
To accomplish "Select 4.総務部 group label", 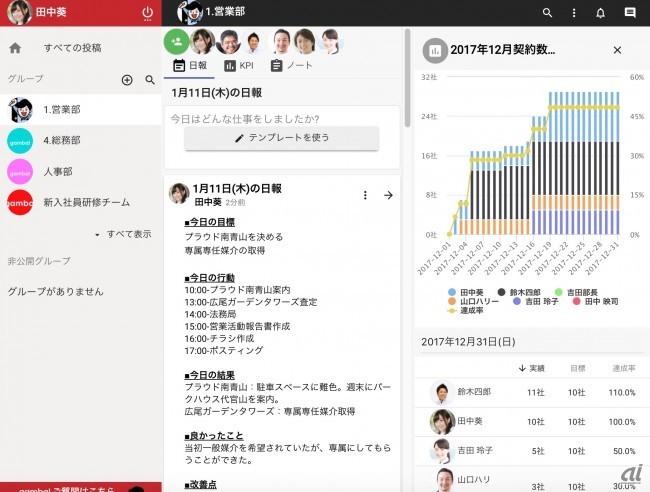I will click(x=62, y=141).
